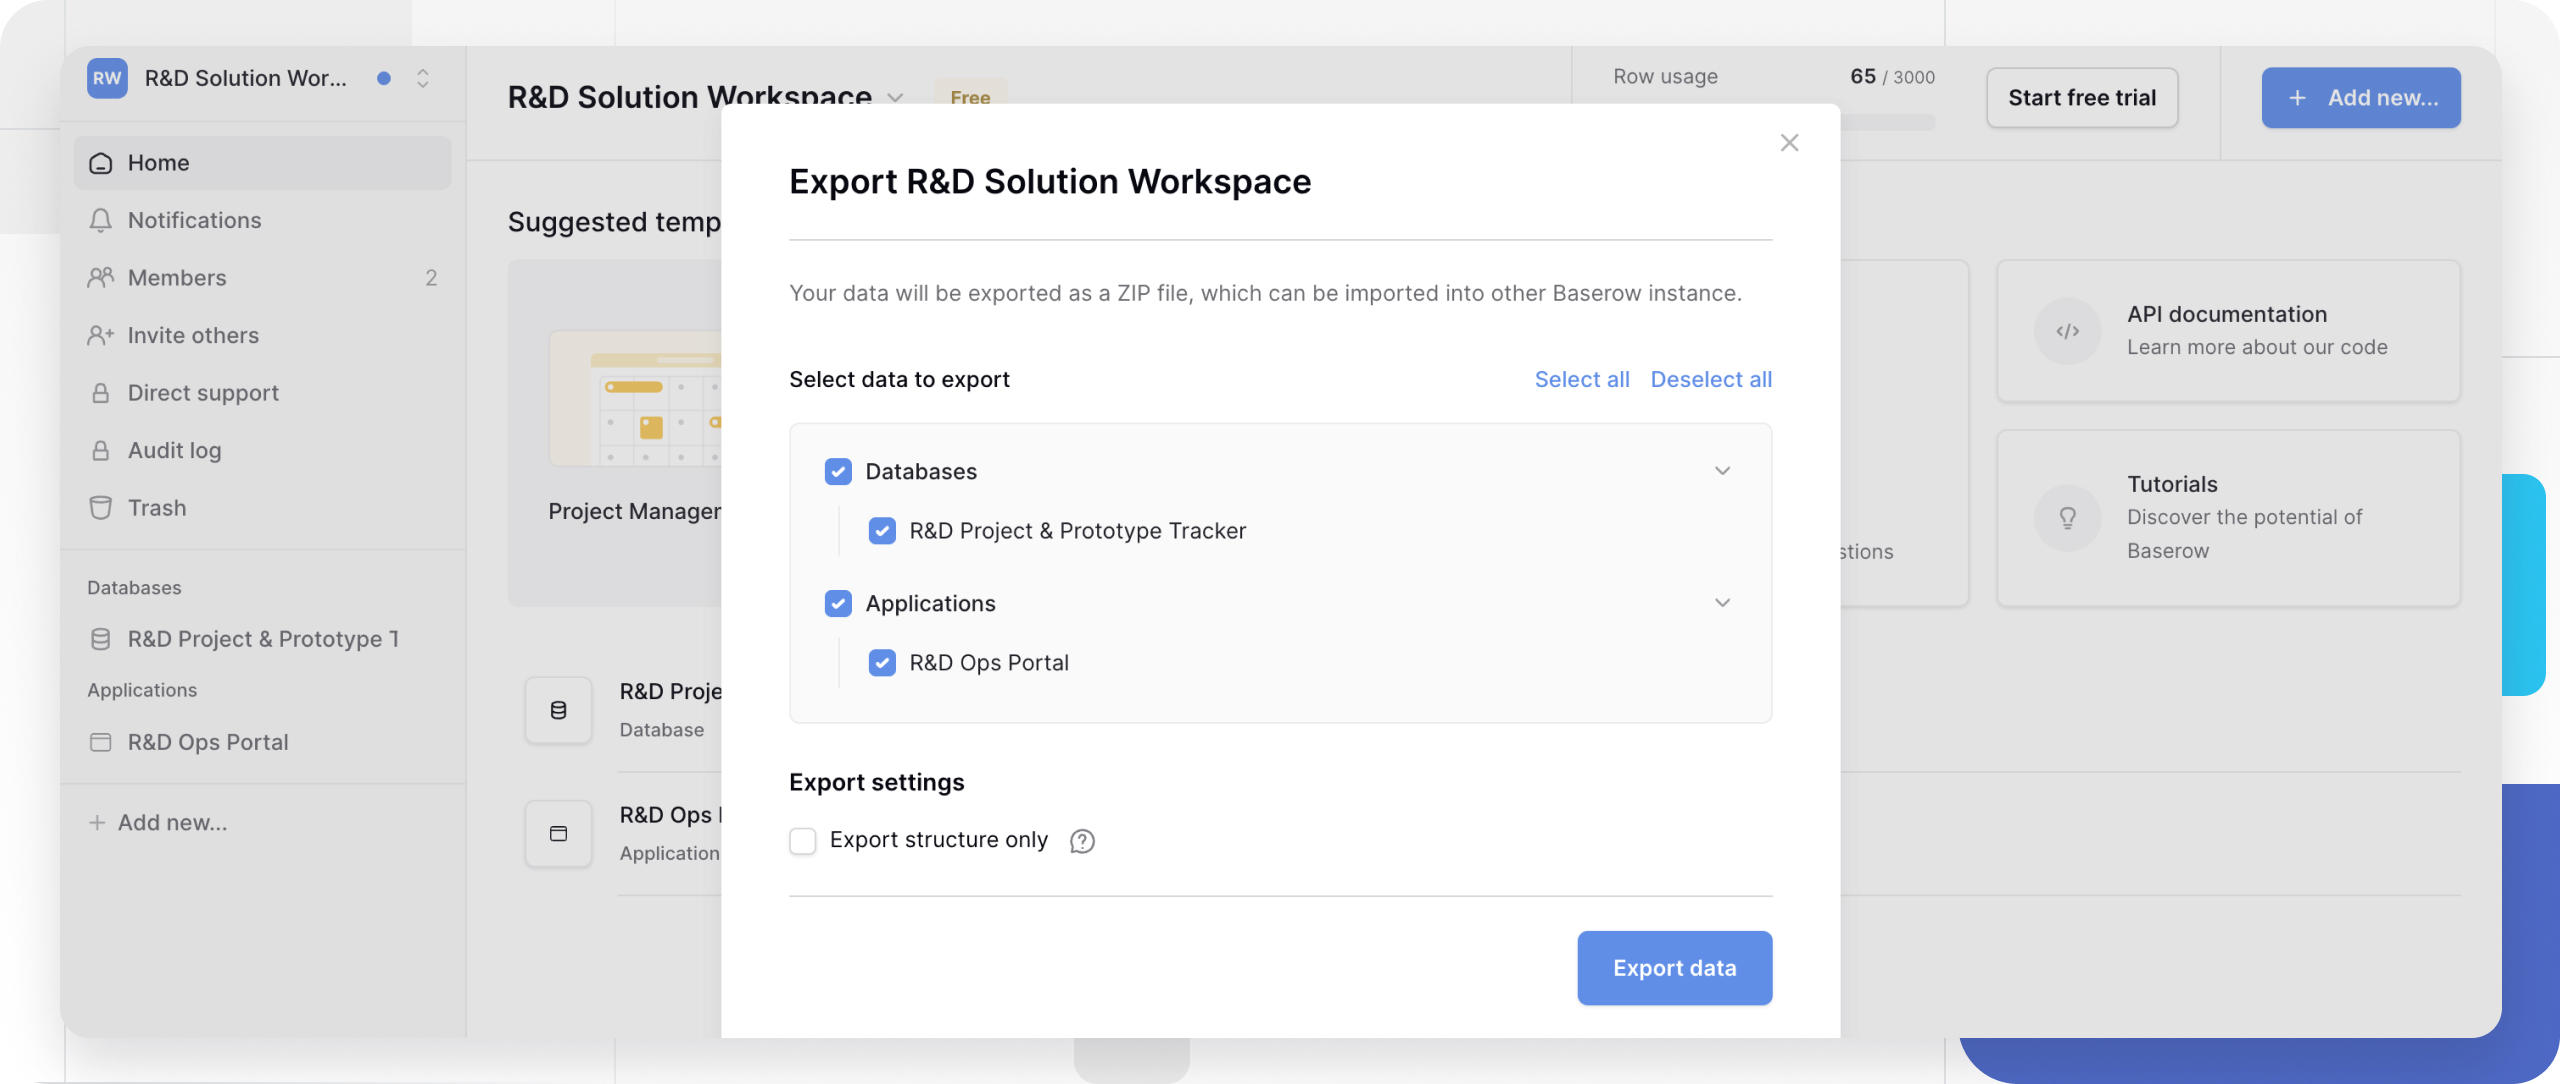Image resolution: width=2560 pixels, height=1084 pixels.
Task: Click the R&D Ops Portal label in export list
Action: 989,663
